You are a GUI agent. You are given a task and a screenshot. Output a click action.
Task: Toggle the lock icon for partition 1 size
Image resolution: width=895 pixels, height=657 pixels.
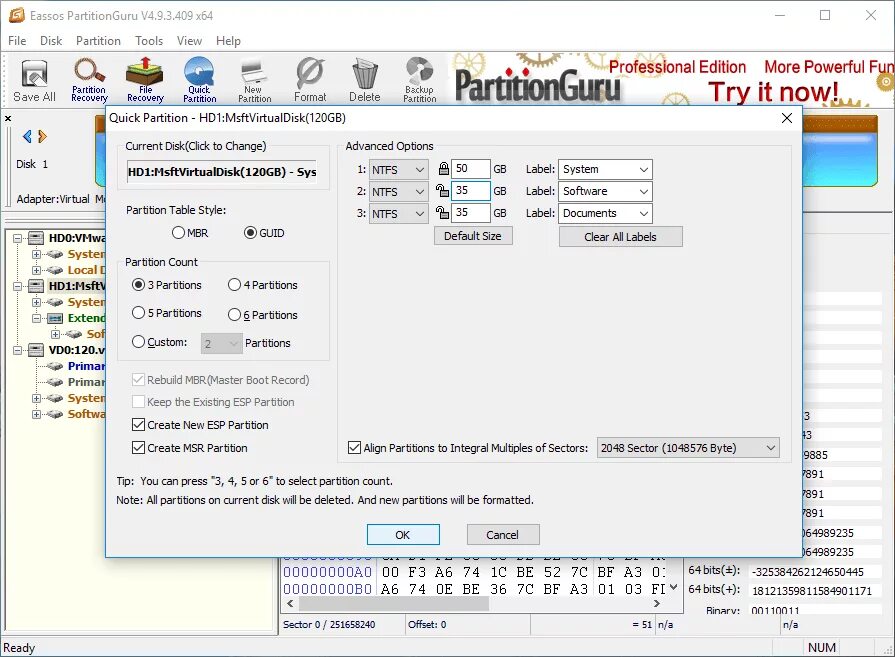coord(444,169)
